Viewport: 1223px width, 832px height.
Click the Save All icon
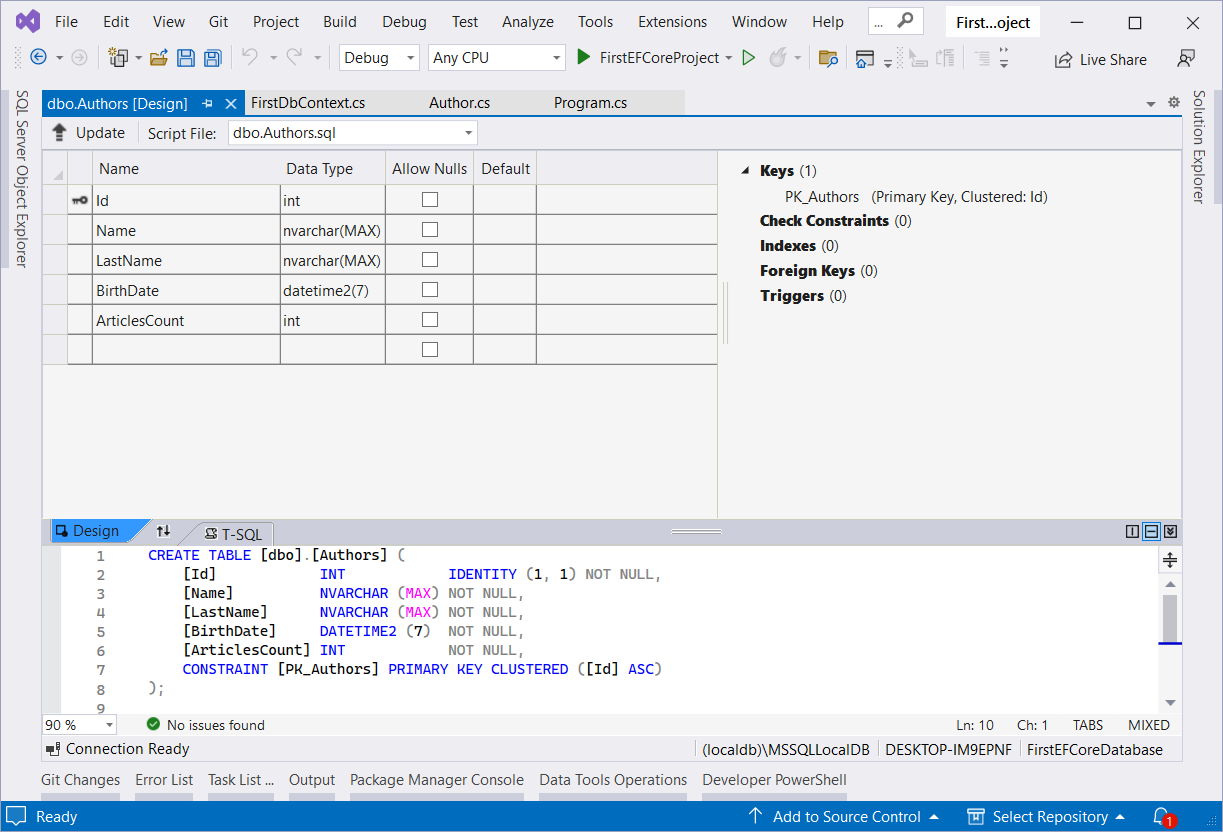coord(212,58)
